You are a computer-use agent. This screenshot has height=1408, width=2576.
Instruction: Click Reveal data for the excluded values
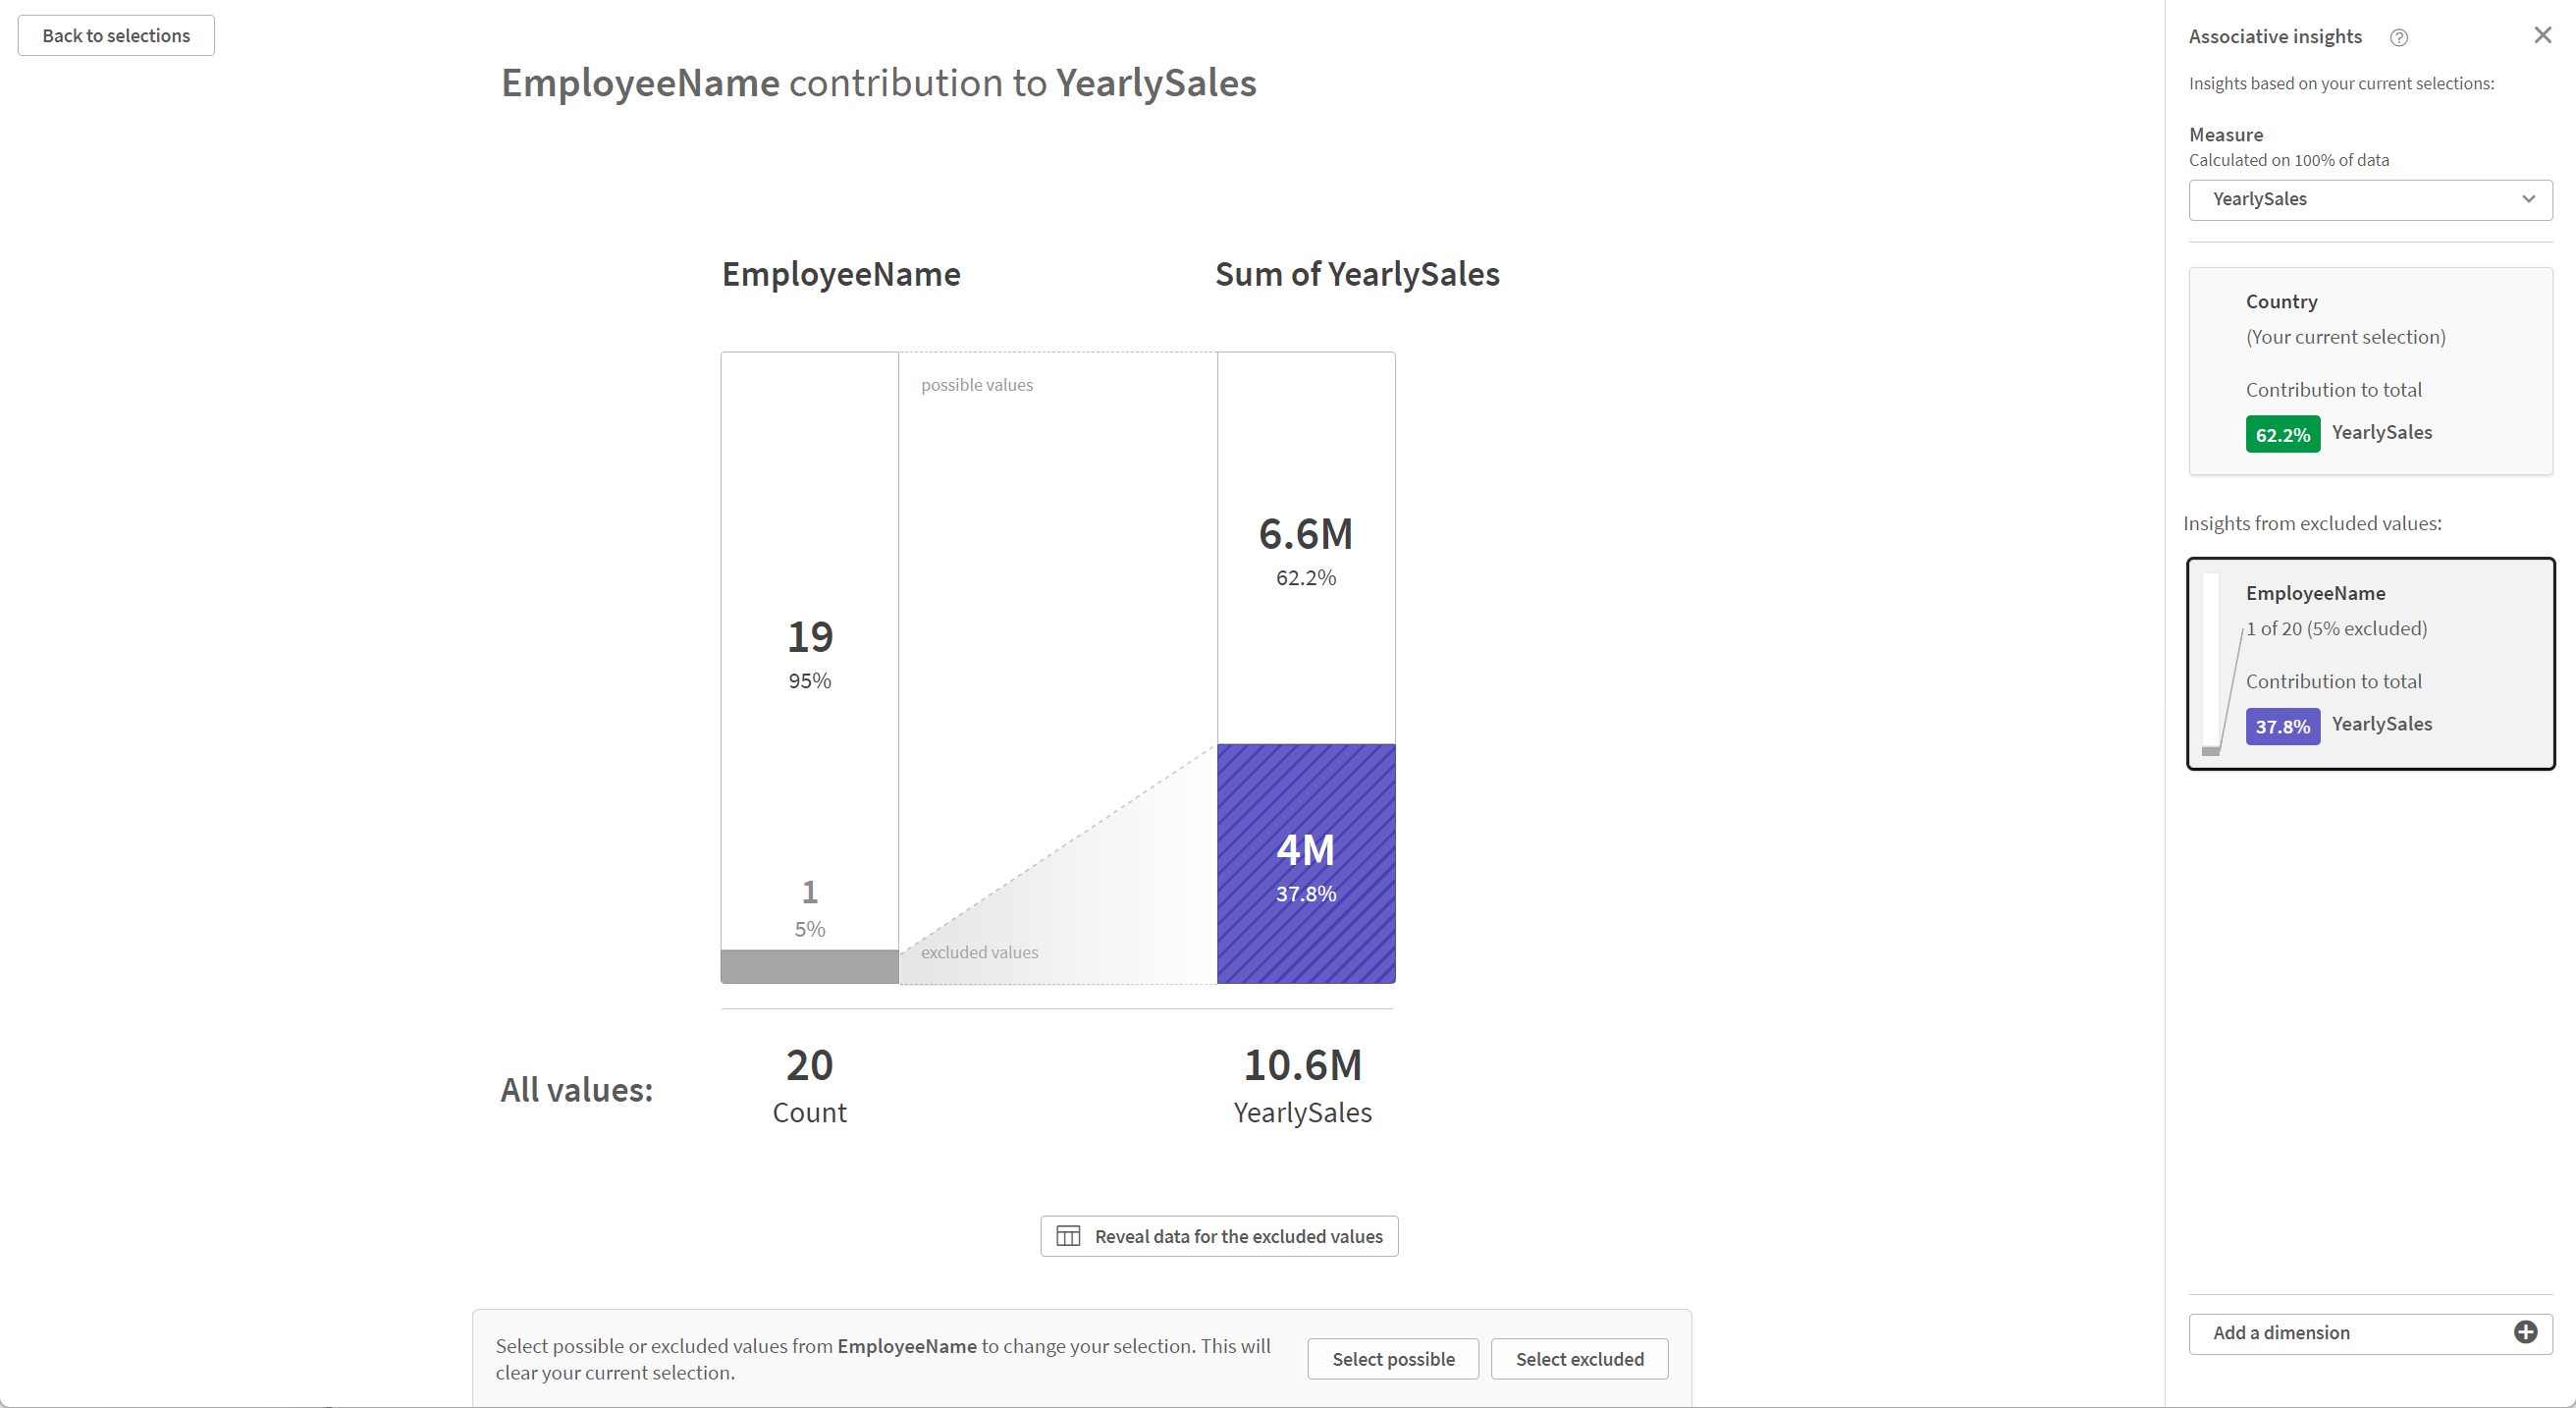coord(1218,1236)
